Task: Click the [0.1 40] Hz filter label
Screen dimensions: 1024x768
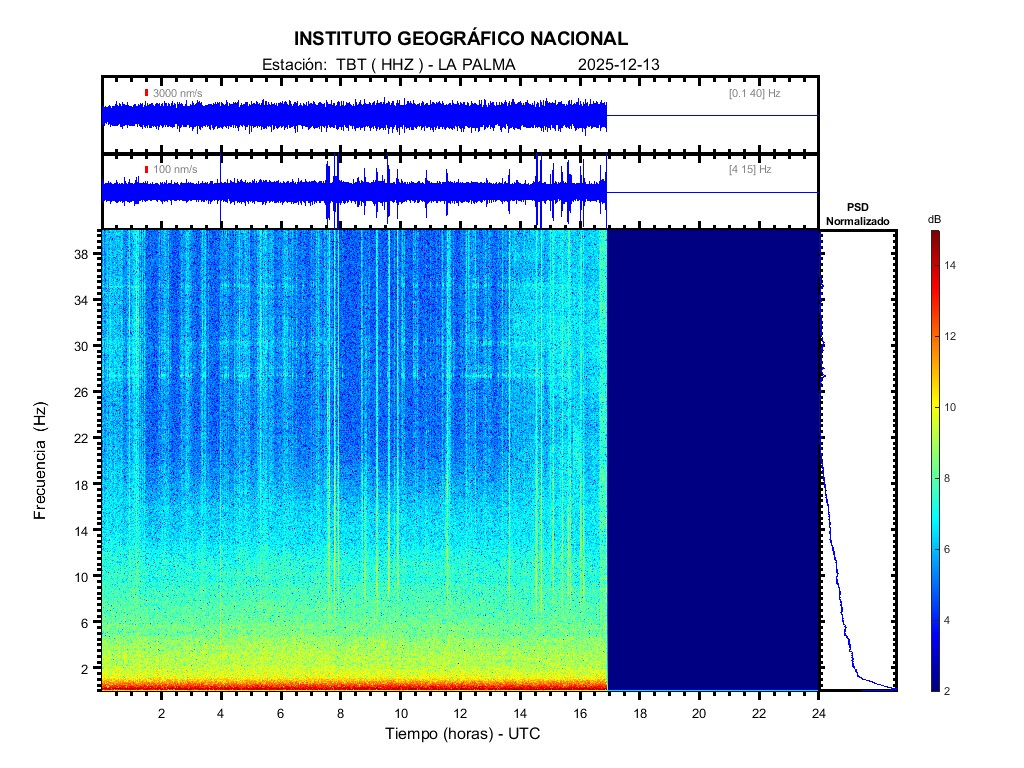Action: (x=755, y=93)
